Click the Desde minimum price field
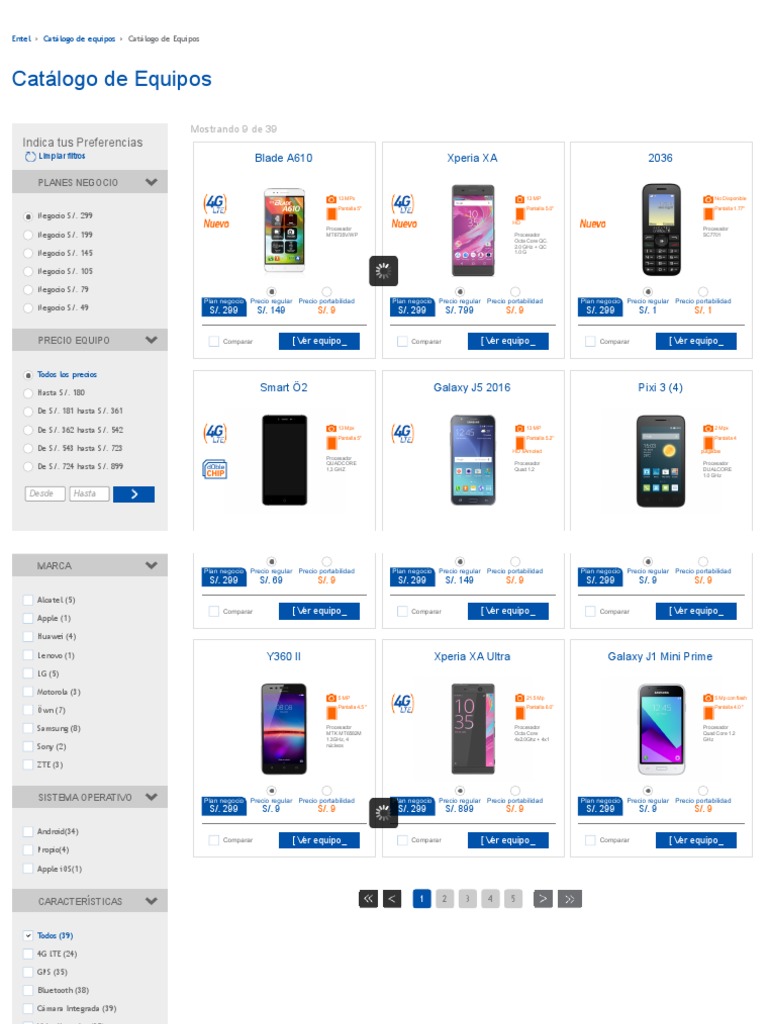The image size is (768, 1024). [x=45, y=494]
